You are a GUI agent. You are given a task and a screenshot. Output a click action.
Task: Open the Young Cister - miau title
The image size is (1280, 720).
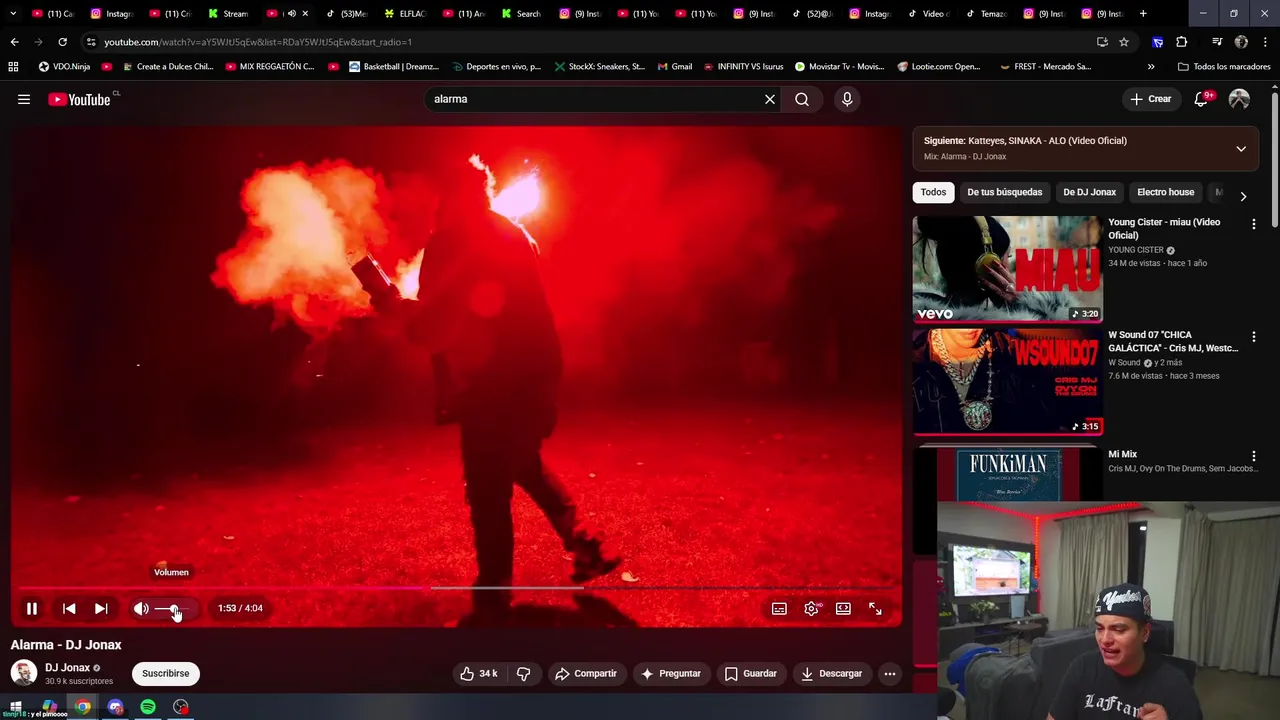pos(1164,229)
